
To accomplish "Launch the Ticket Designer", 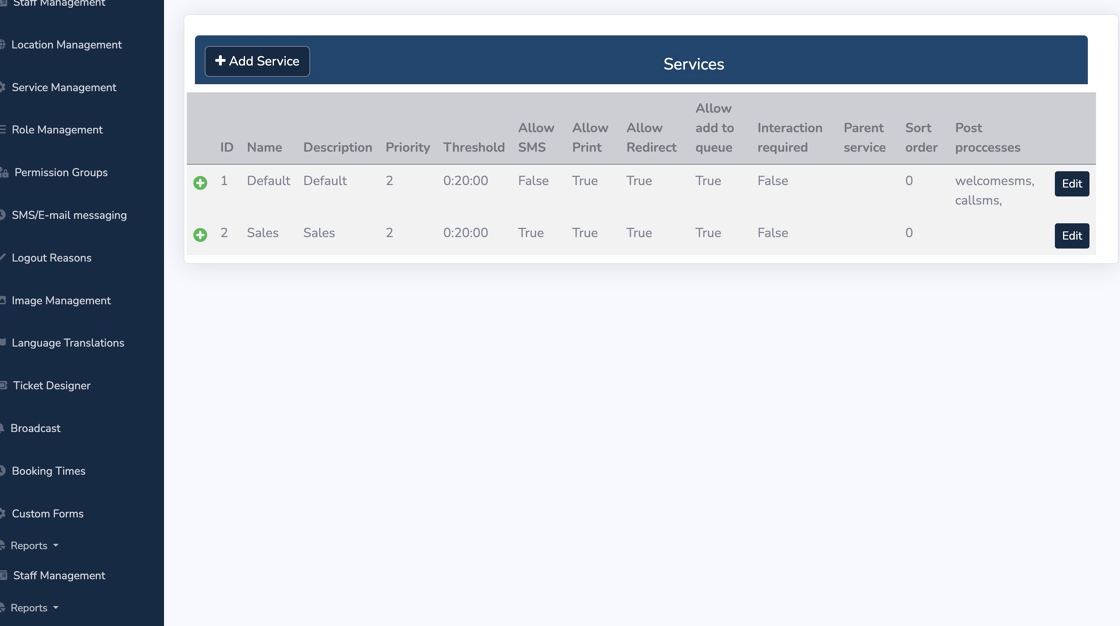I will [52, 386].
